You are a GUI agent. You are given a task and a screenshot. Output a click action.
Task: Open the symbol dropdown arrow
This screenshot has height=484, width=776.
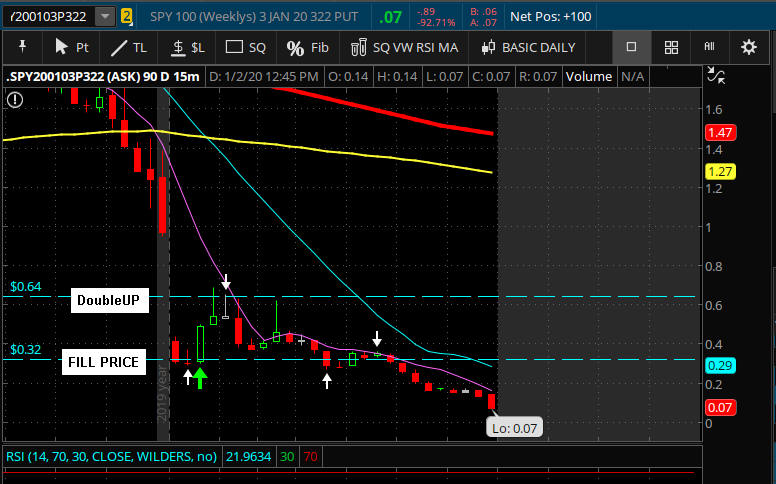pyautogui.click(x=105, y=16)
